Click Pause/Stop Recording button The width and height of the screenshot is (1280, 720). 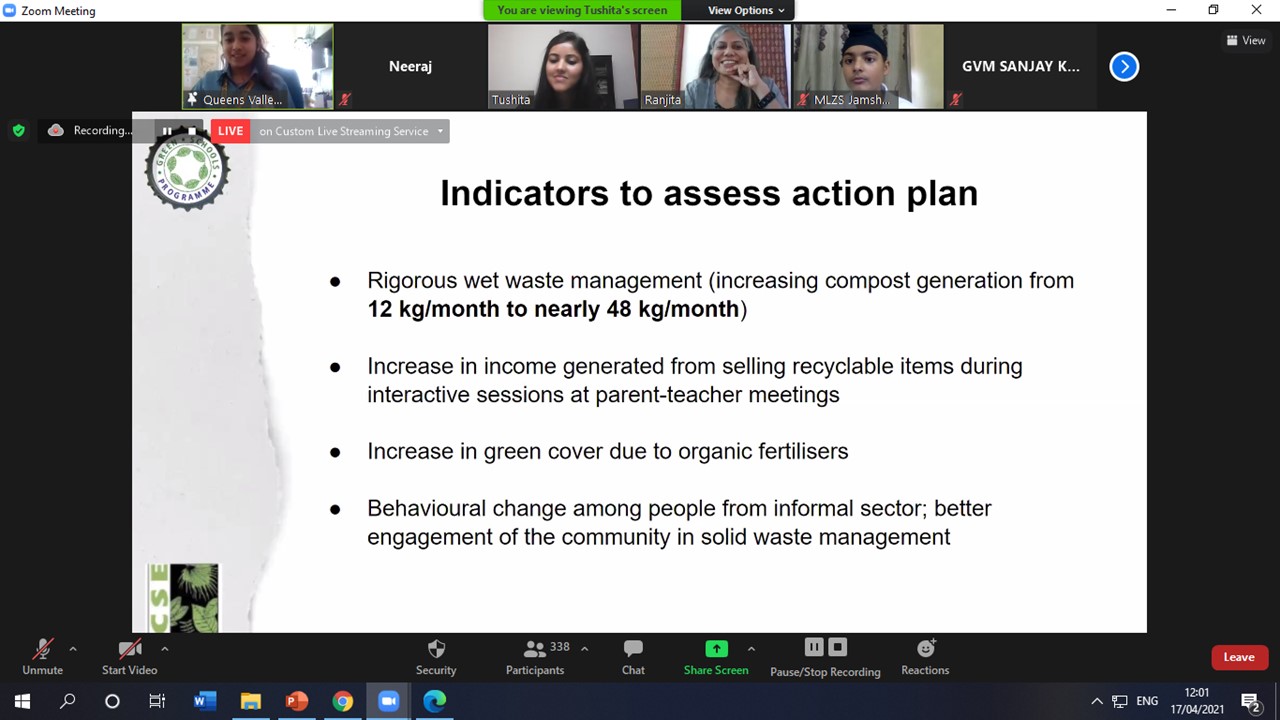[825, 656]
